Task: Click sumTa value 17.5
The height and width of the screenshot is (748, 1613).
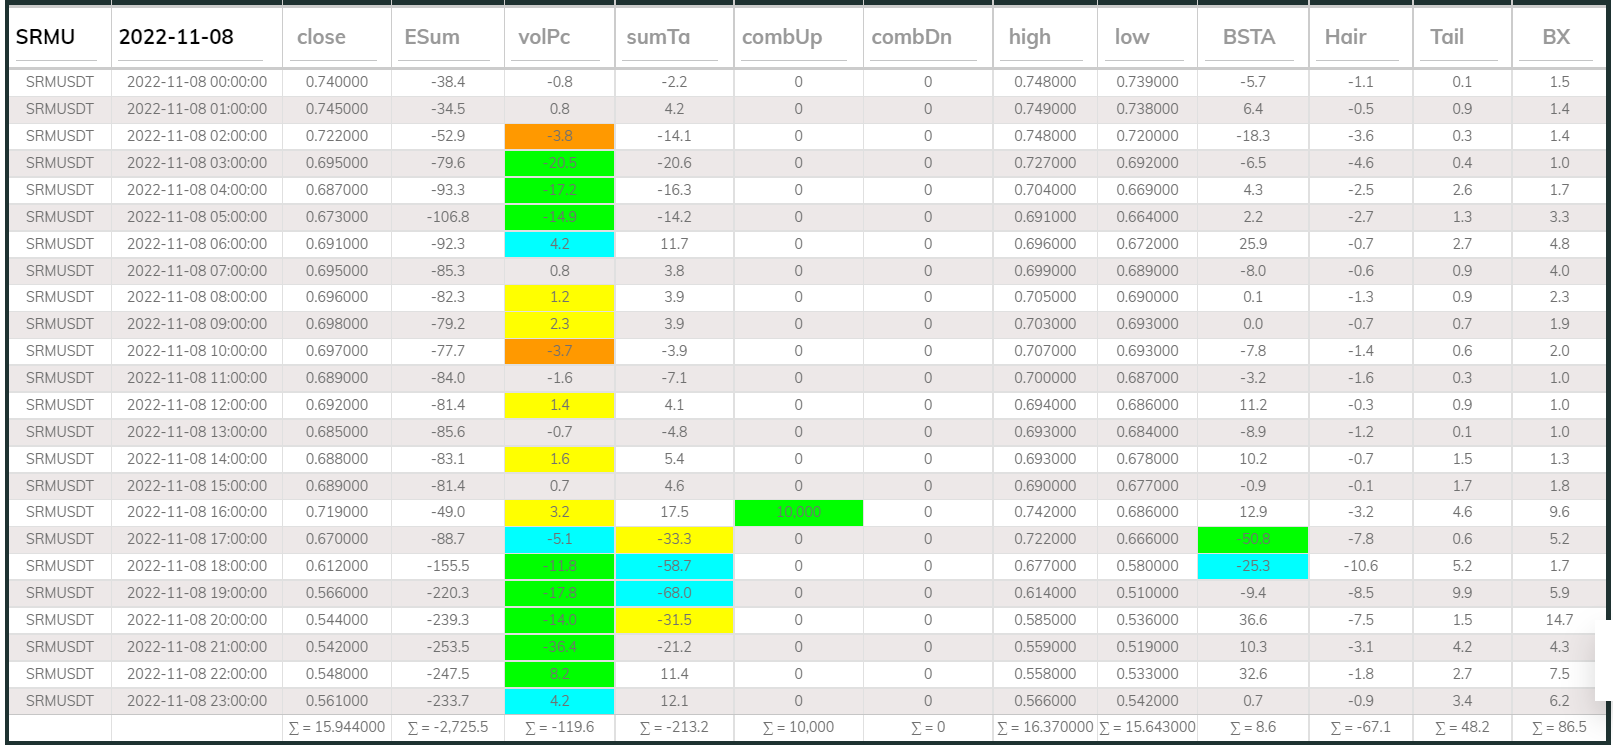Action: point(674,512)
